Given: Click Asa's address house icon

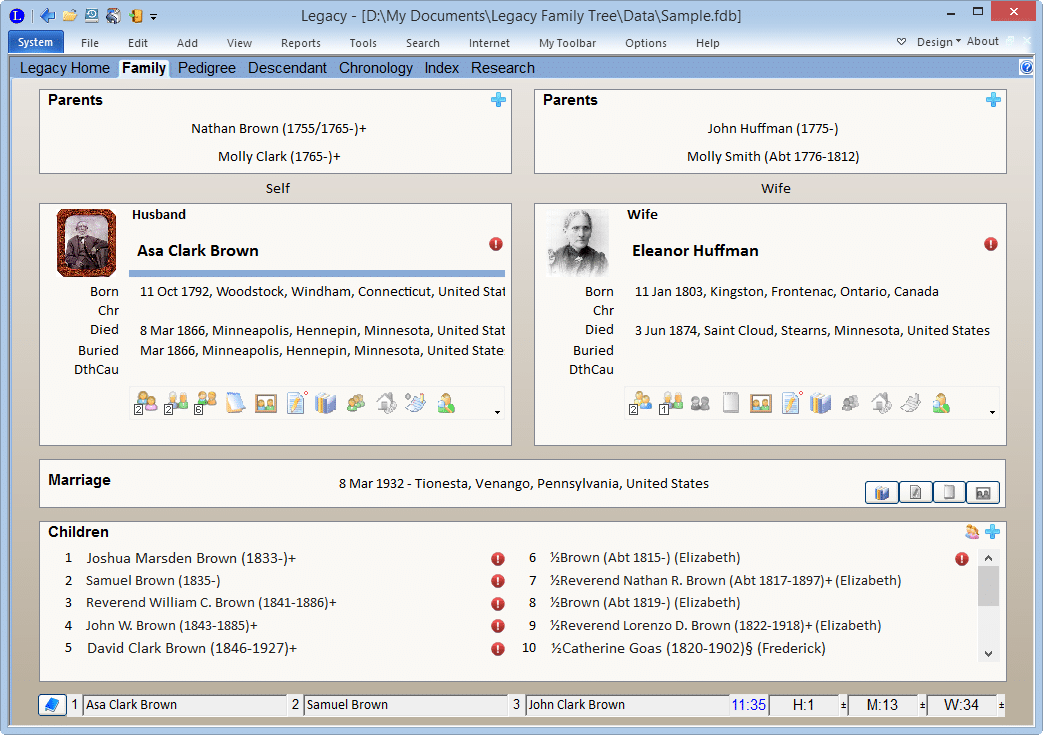Looking at the screenshot, I should (386, 402).
